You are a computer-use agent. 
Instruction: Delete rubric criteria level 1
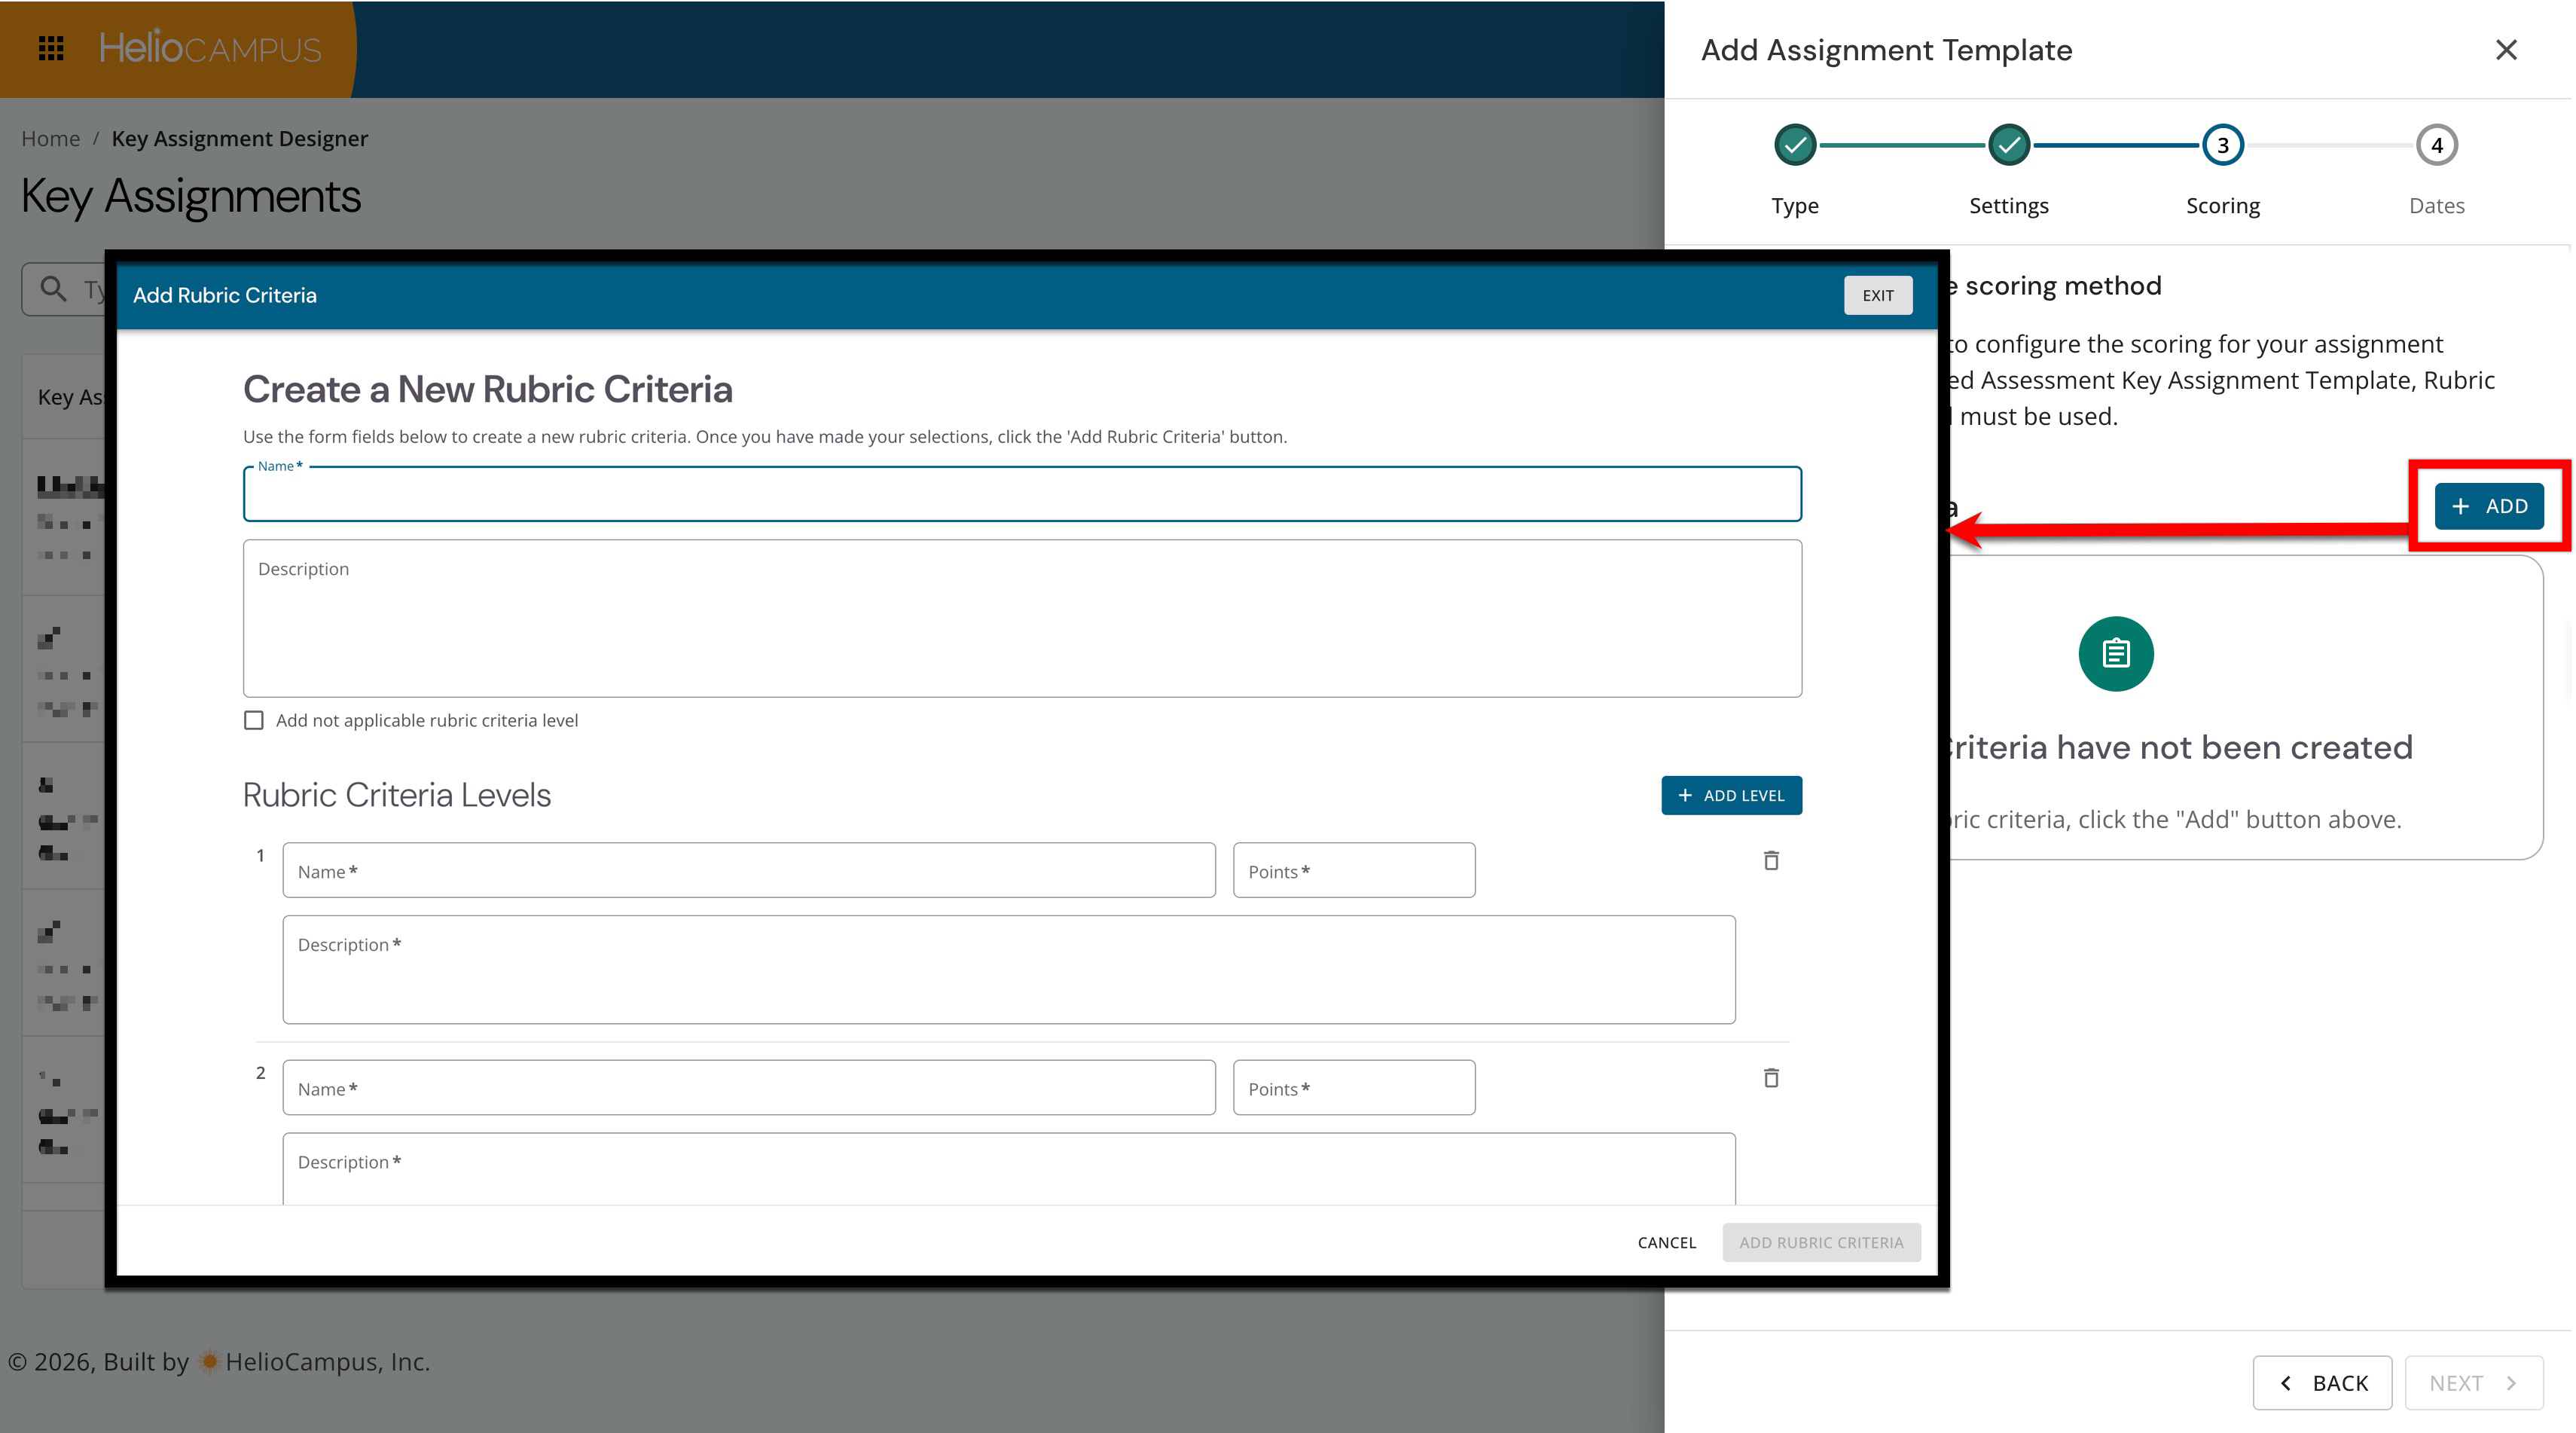1770,860
